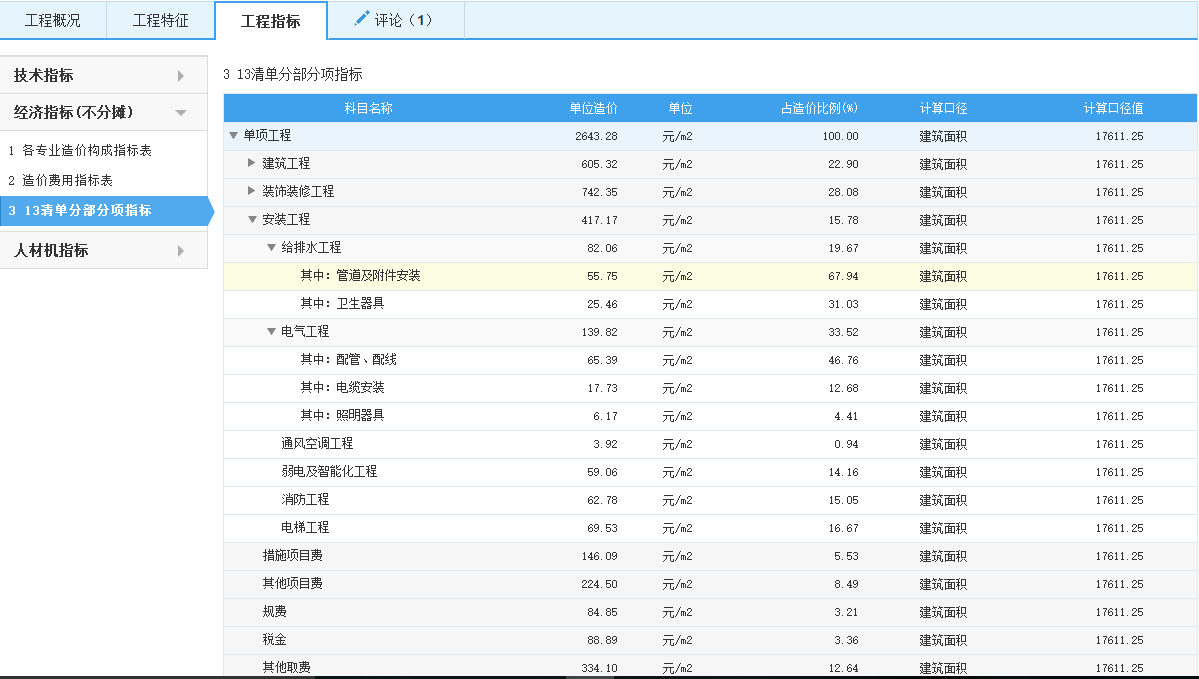The image size is (1199, 679).
Task: Collapse the 安装工程 tree row
Action: tap(252, 219)
